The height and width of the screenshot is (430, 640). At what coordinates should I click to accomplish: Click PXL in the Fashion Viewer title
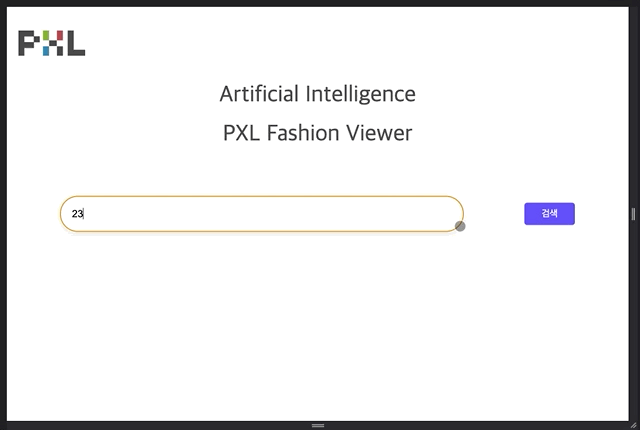click(241, 133)
